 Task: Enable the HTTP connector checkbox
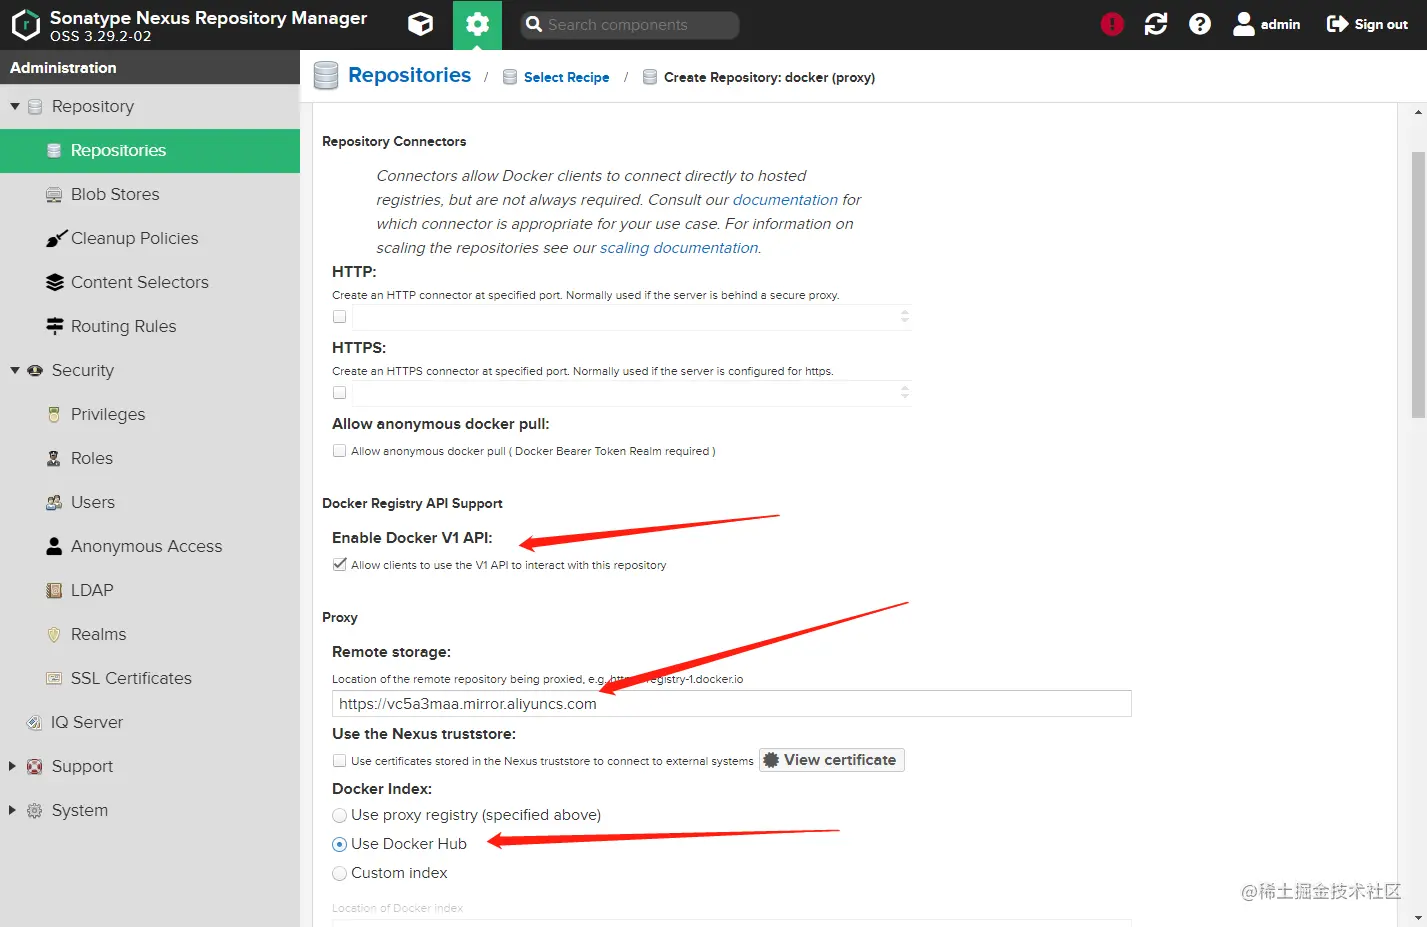coord(340,317)
